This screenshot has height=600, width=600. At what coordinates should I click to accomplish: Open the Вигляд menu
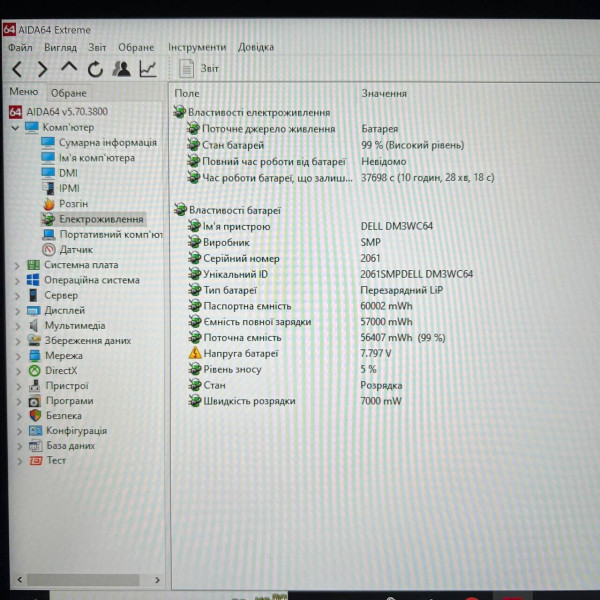click(60, 47)
